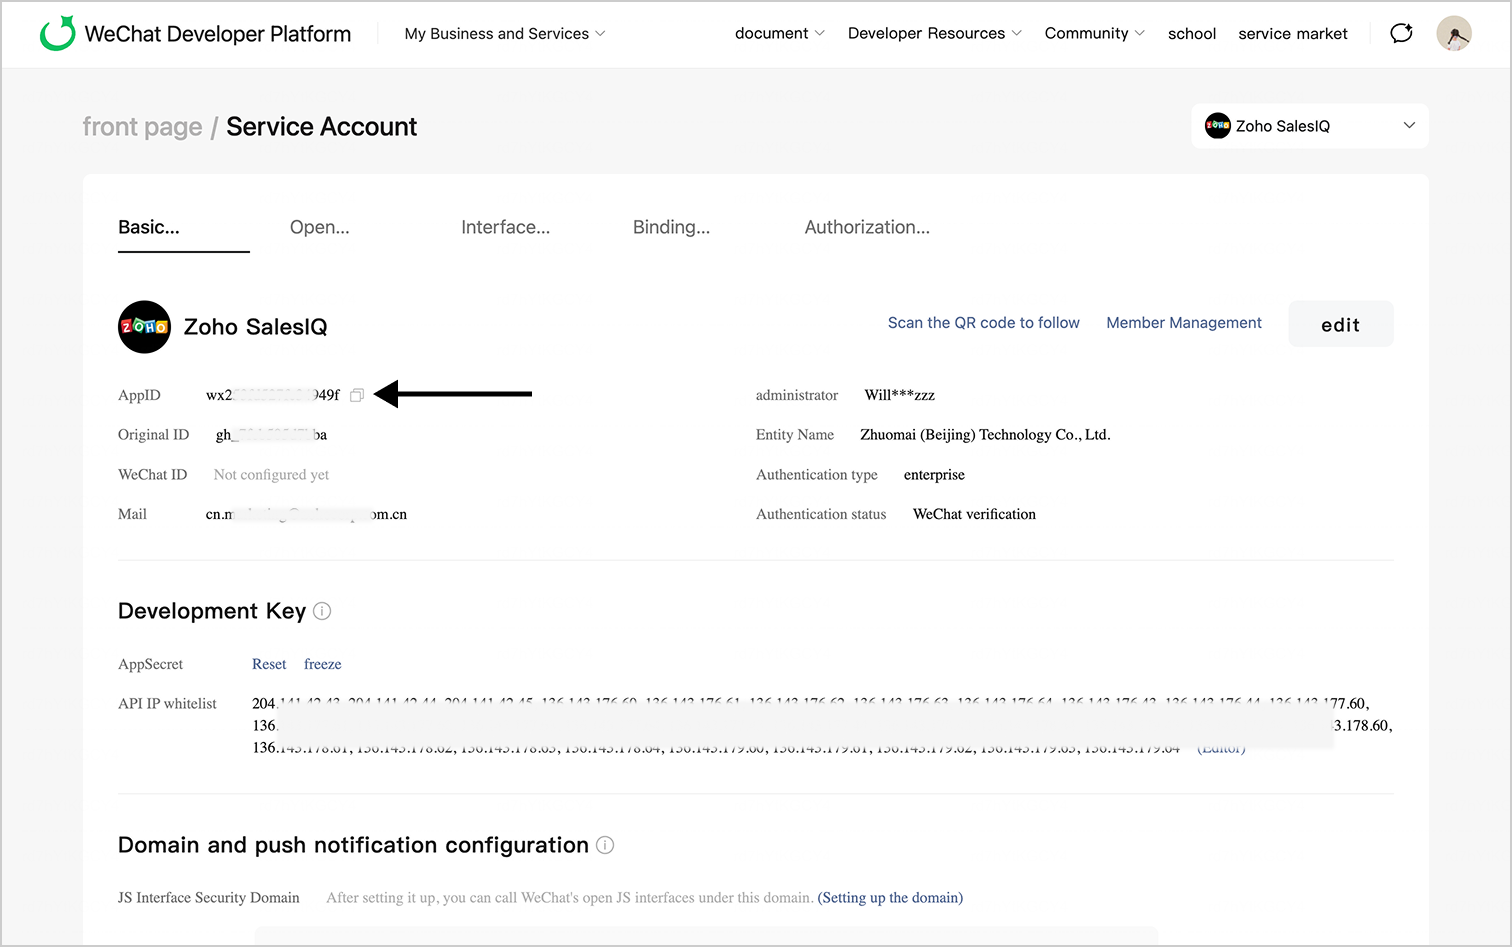Copy the AppID using copy icon
The image size is (1512, 947).
click(x=357, y=395)
